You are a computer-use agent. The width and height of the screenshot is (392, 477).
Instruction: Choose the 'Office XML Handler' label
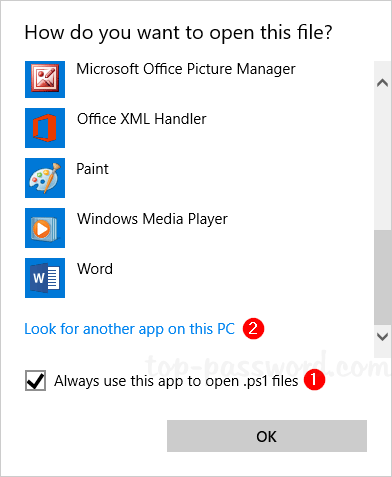(x=142, y=119)
